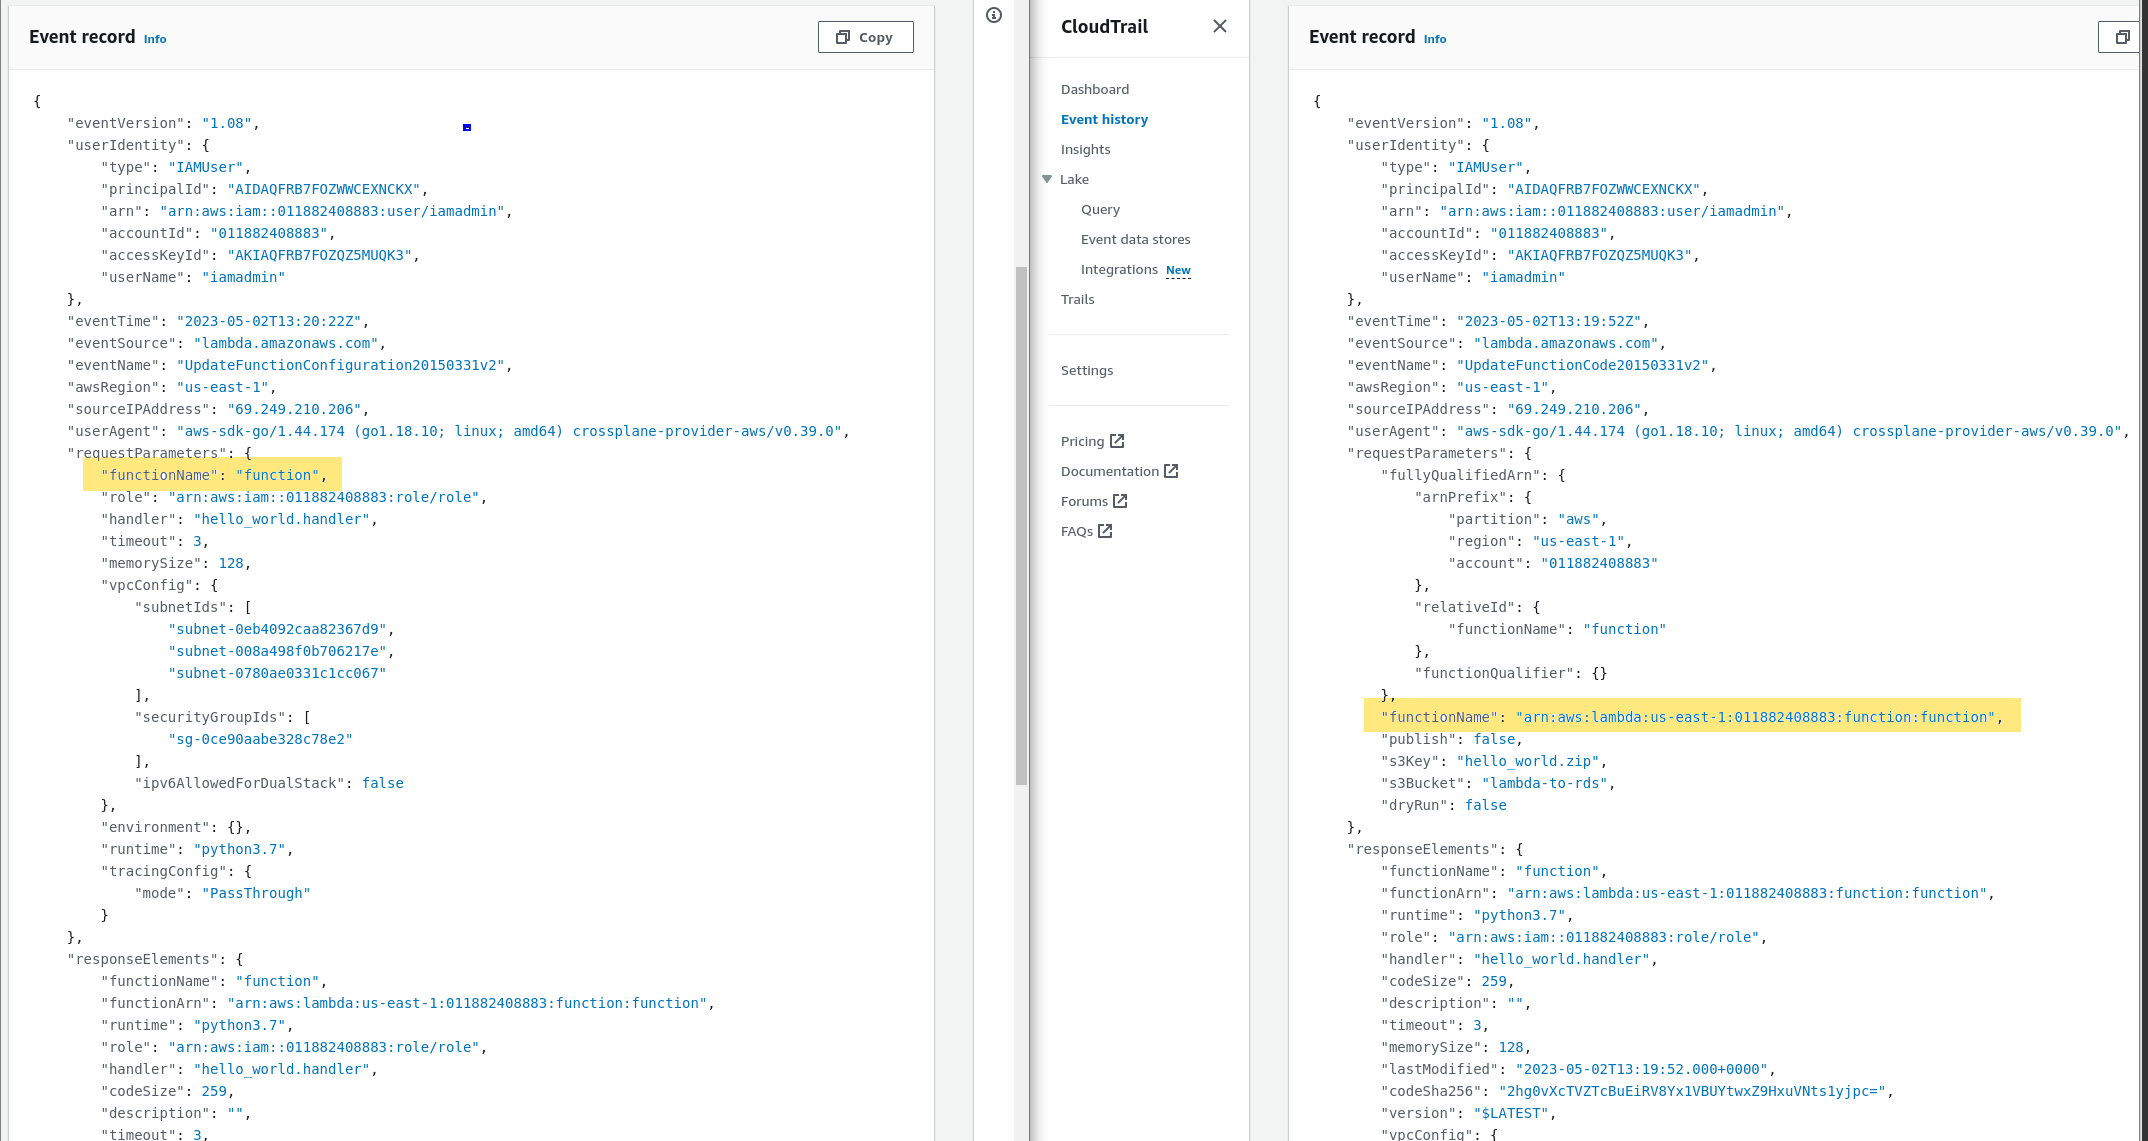This screenshot has width=2148, height=1141.
Task: Collapse the Lake section triangle
Action: tap(1047, 179)
